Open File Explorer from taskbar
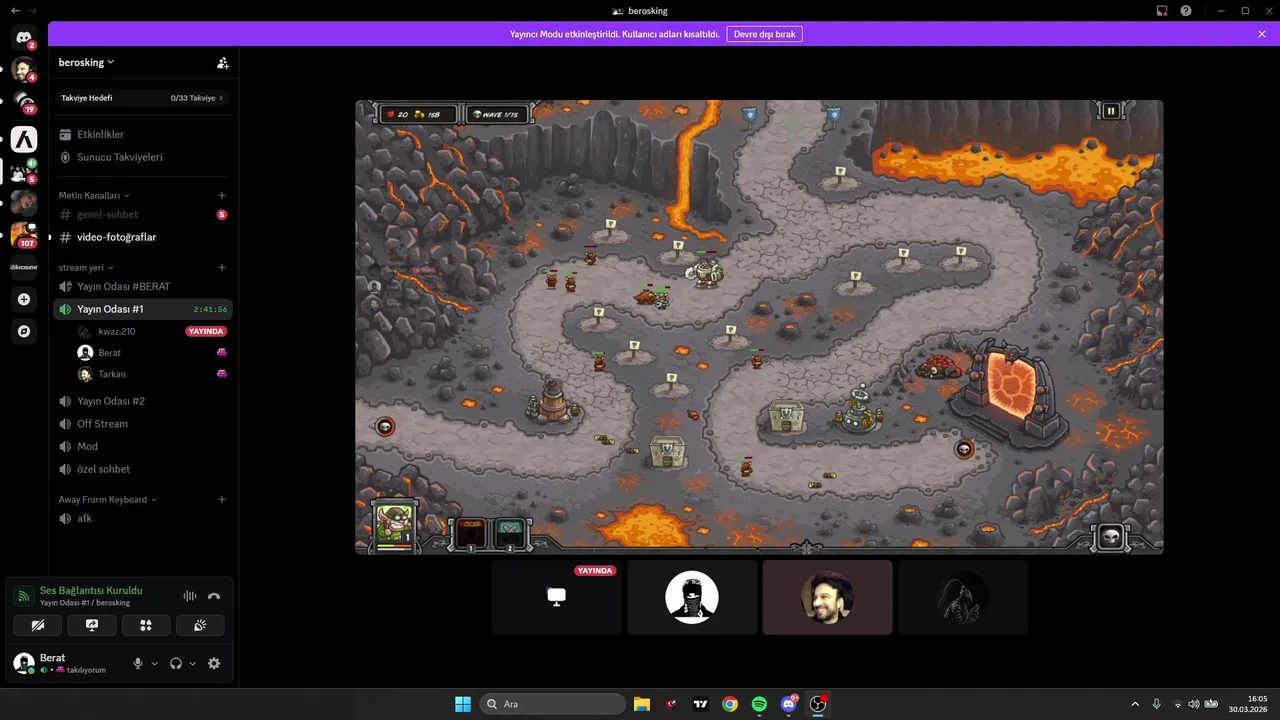This screenshot has height=720, width=1280. pyautogui.click(x=641, y=704)
